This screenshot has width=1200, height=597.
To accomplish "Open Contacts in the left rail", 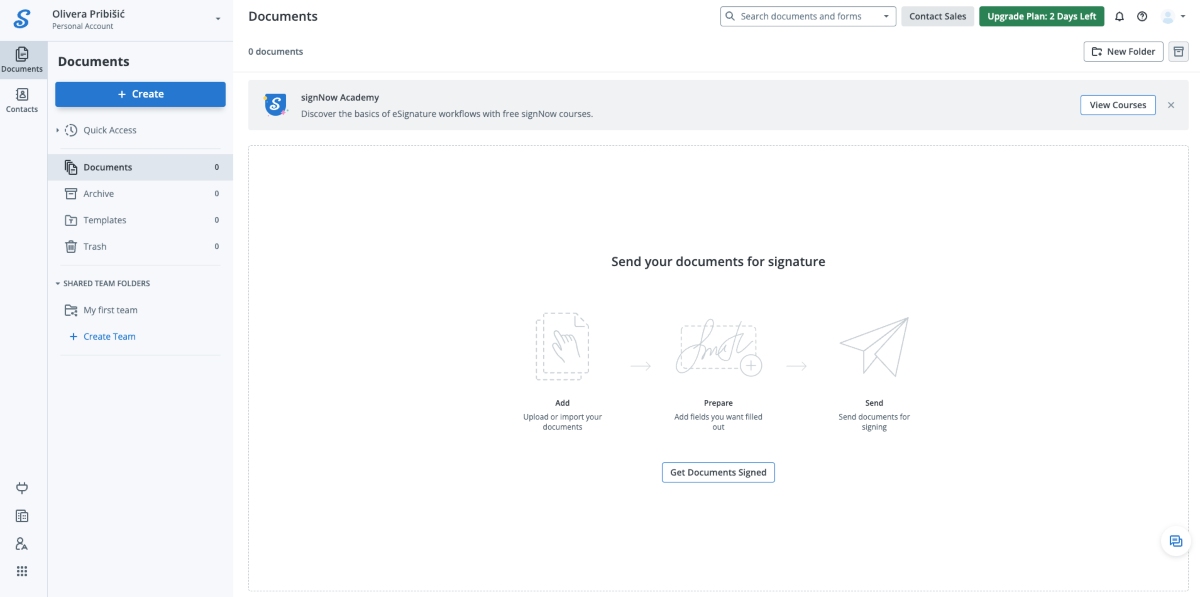I will [x=22, y=100].
